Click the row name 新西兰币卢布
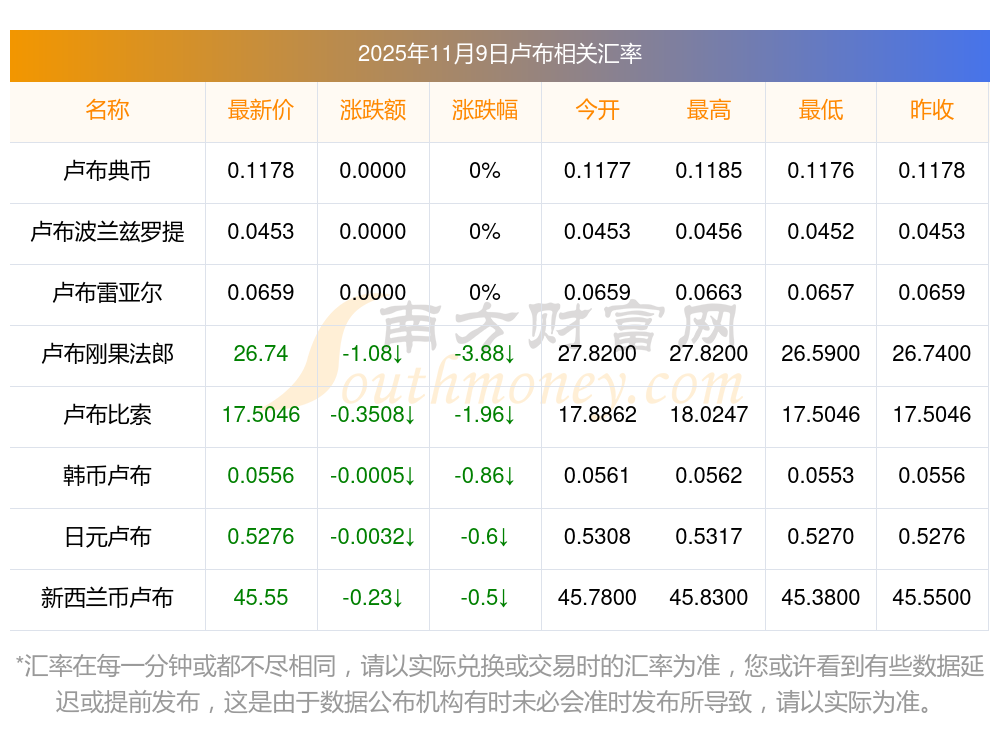The height and width of the screenshot is (733, 1000). point(107,598)
